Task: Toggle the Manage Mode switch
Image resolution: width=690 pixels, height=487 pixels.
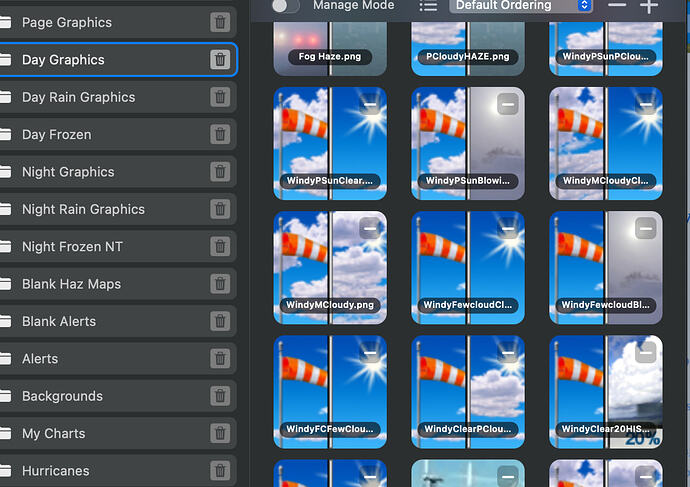Action: (x=286, y=6)
